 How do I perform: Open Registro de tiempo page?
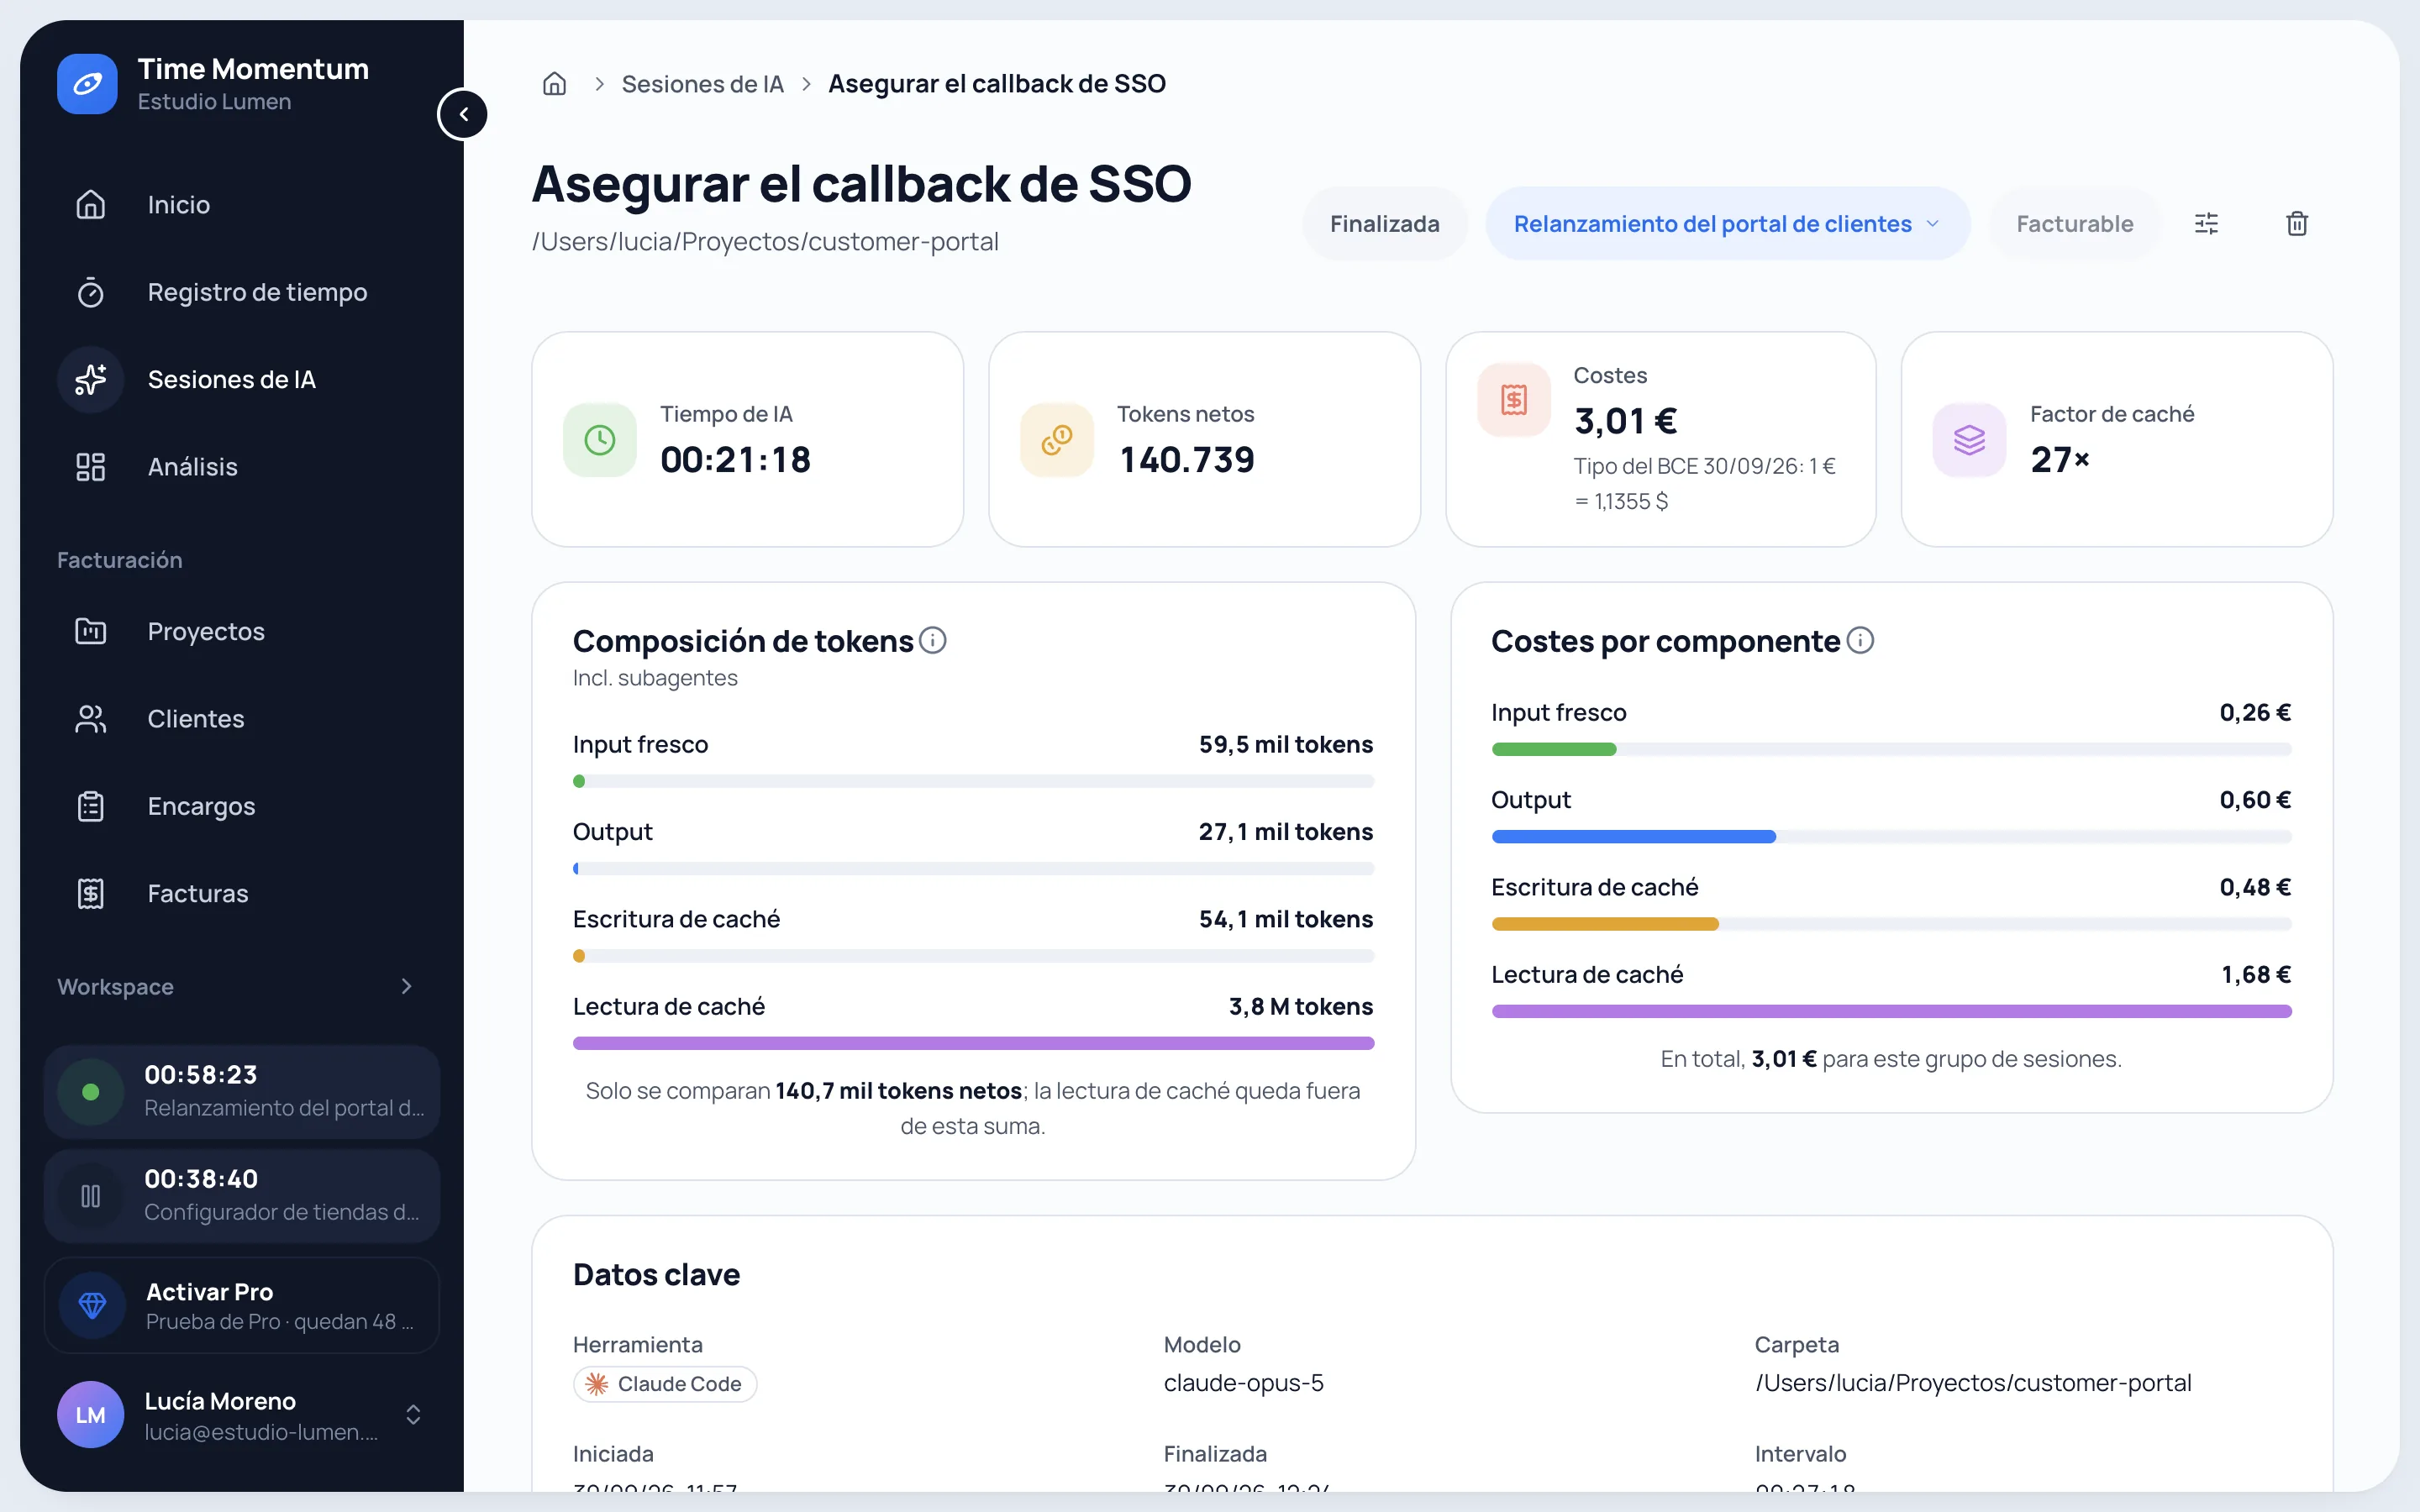click(242, 293)
